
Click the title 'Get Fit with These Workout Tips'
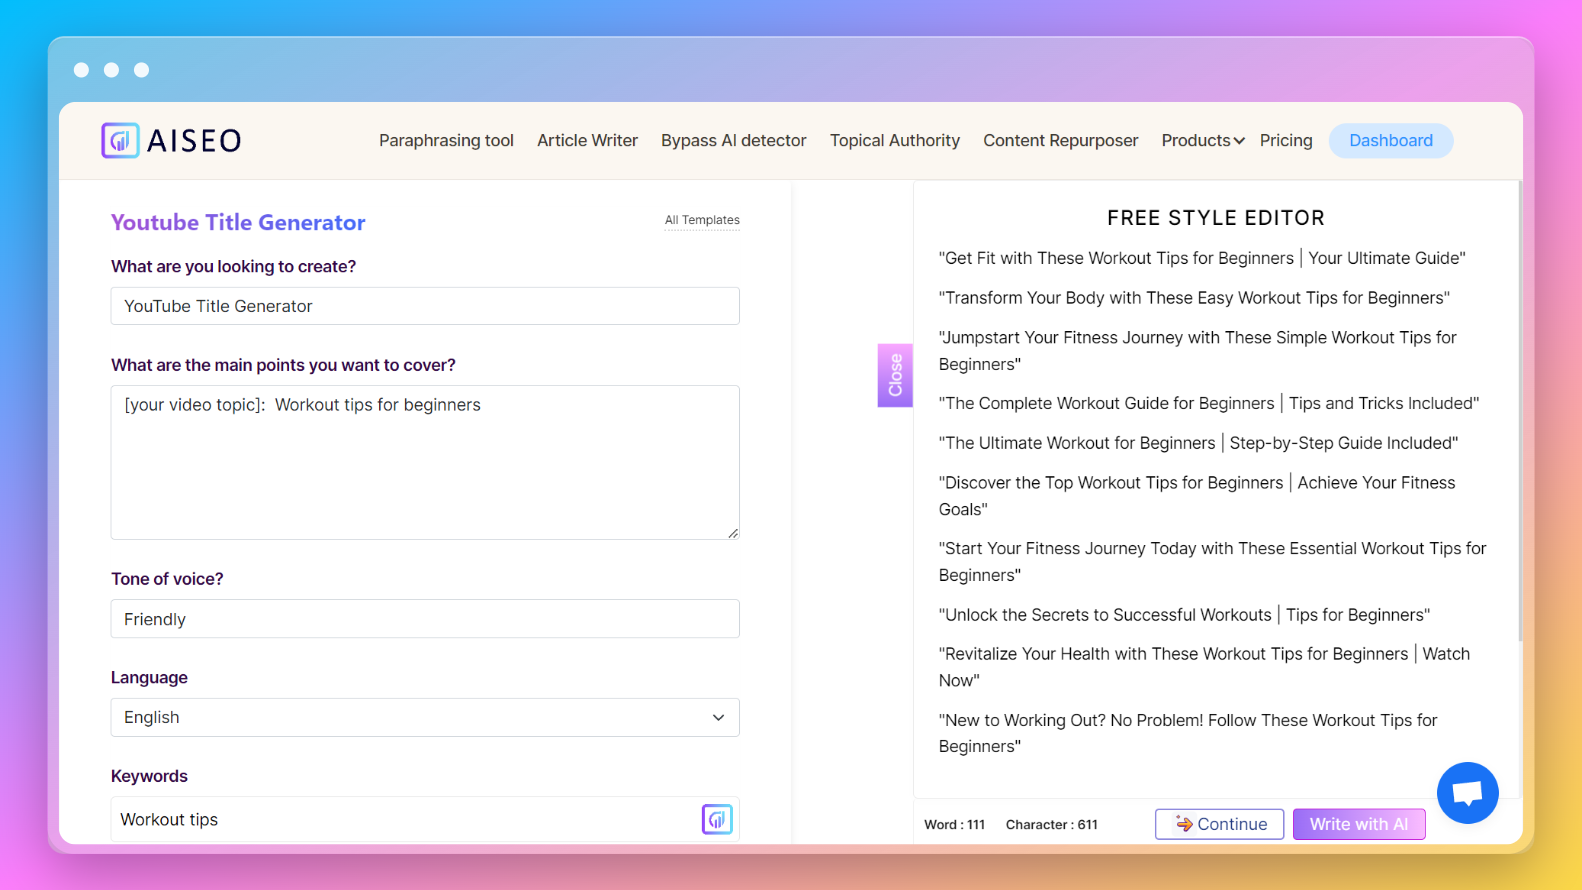click(1202, 258)
